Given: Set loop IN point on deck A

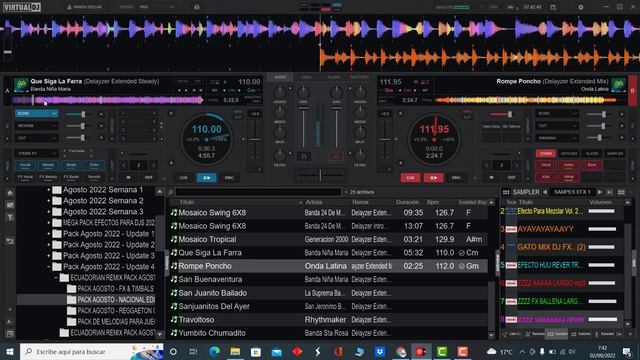Looking at the screenshot, I should coord(128,178).
